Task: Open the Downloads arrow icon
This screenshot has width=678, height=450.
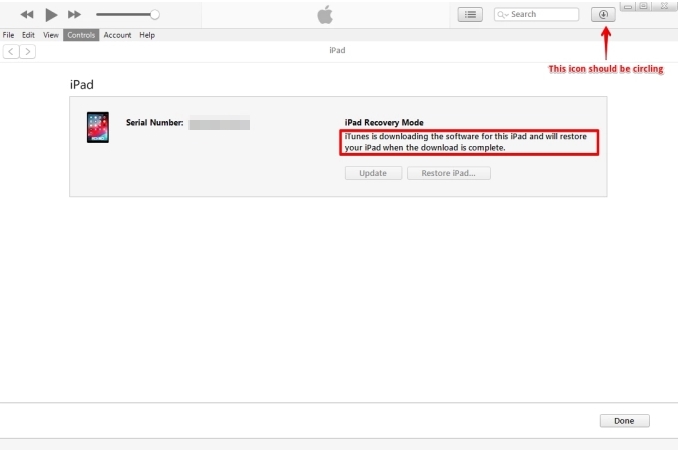Action: click(x=603, y=14)
